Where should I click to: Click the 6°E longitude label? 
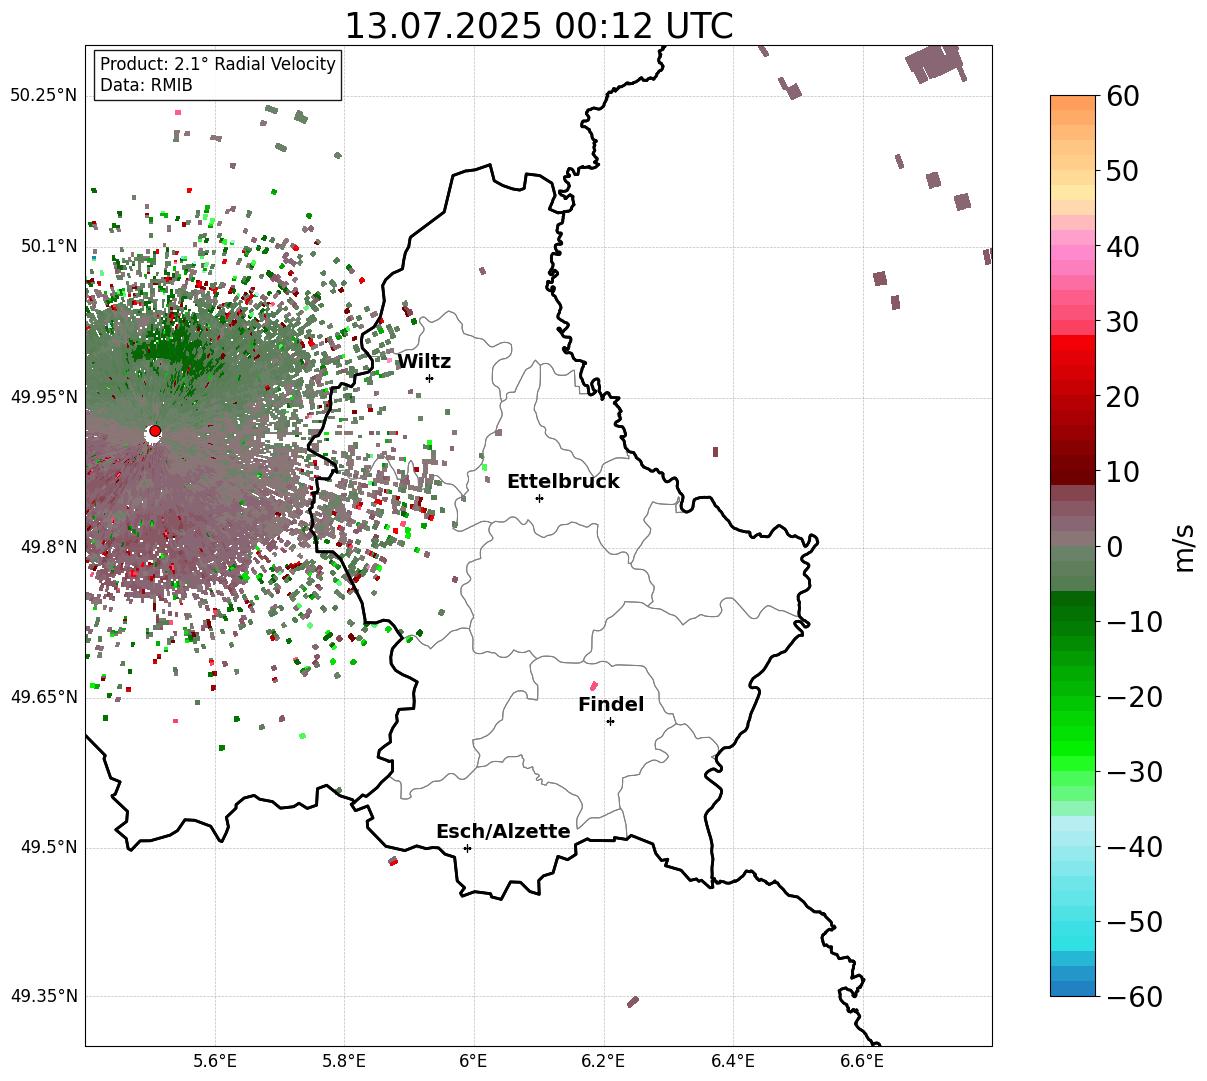coord(474,1061)
